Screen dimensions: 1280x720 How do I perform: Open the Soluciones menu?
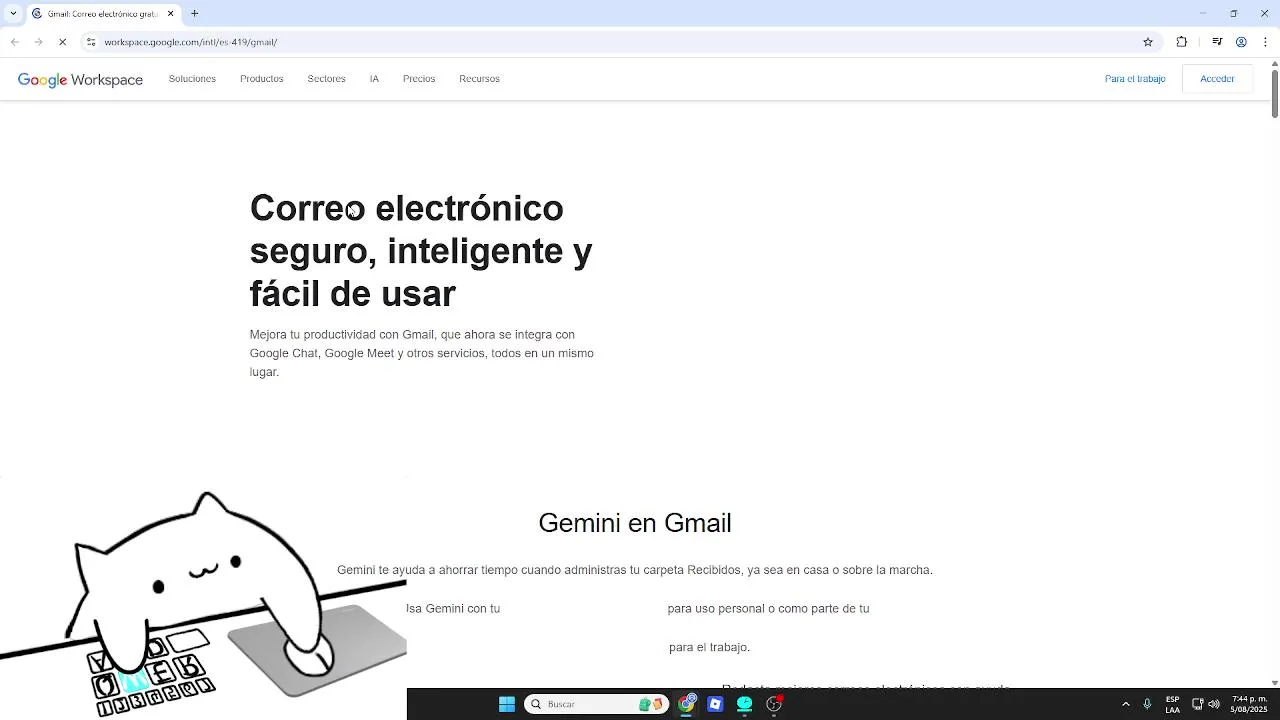pos(192,79)
